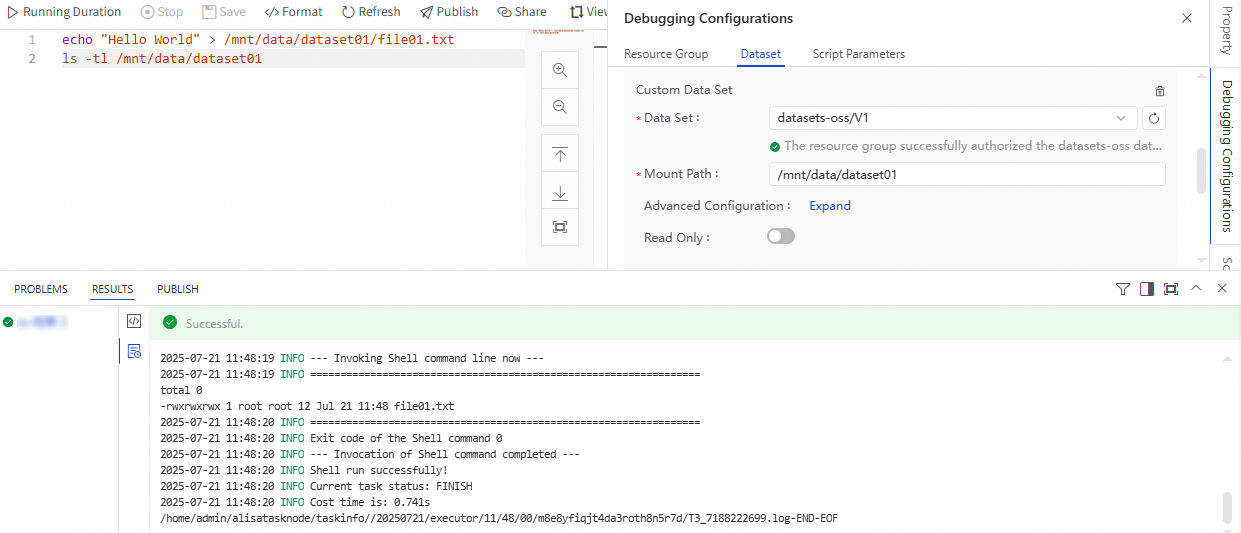1241x533 pixels.
Task: Click the Format button in toolbar
Action: (x=294, y=12)
